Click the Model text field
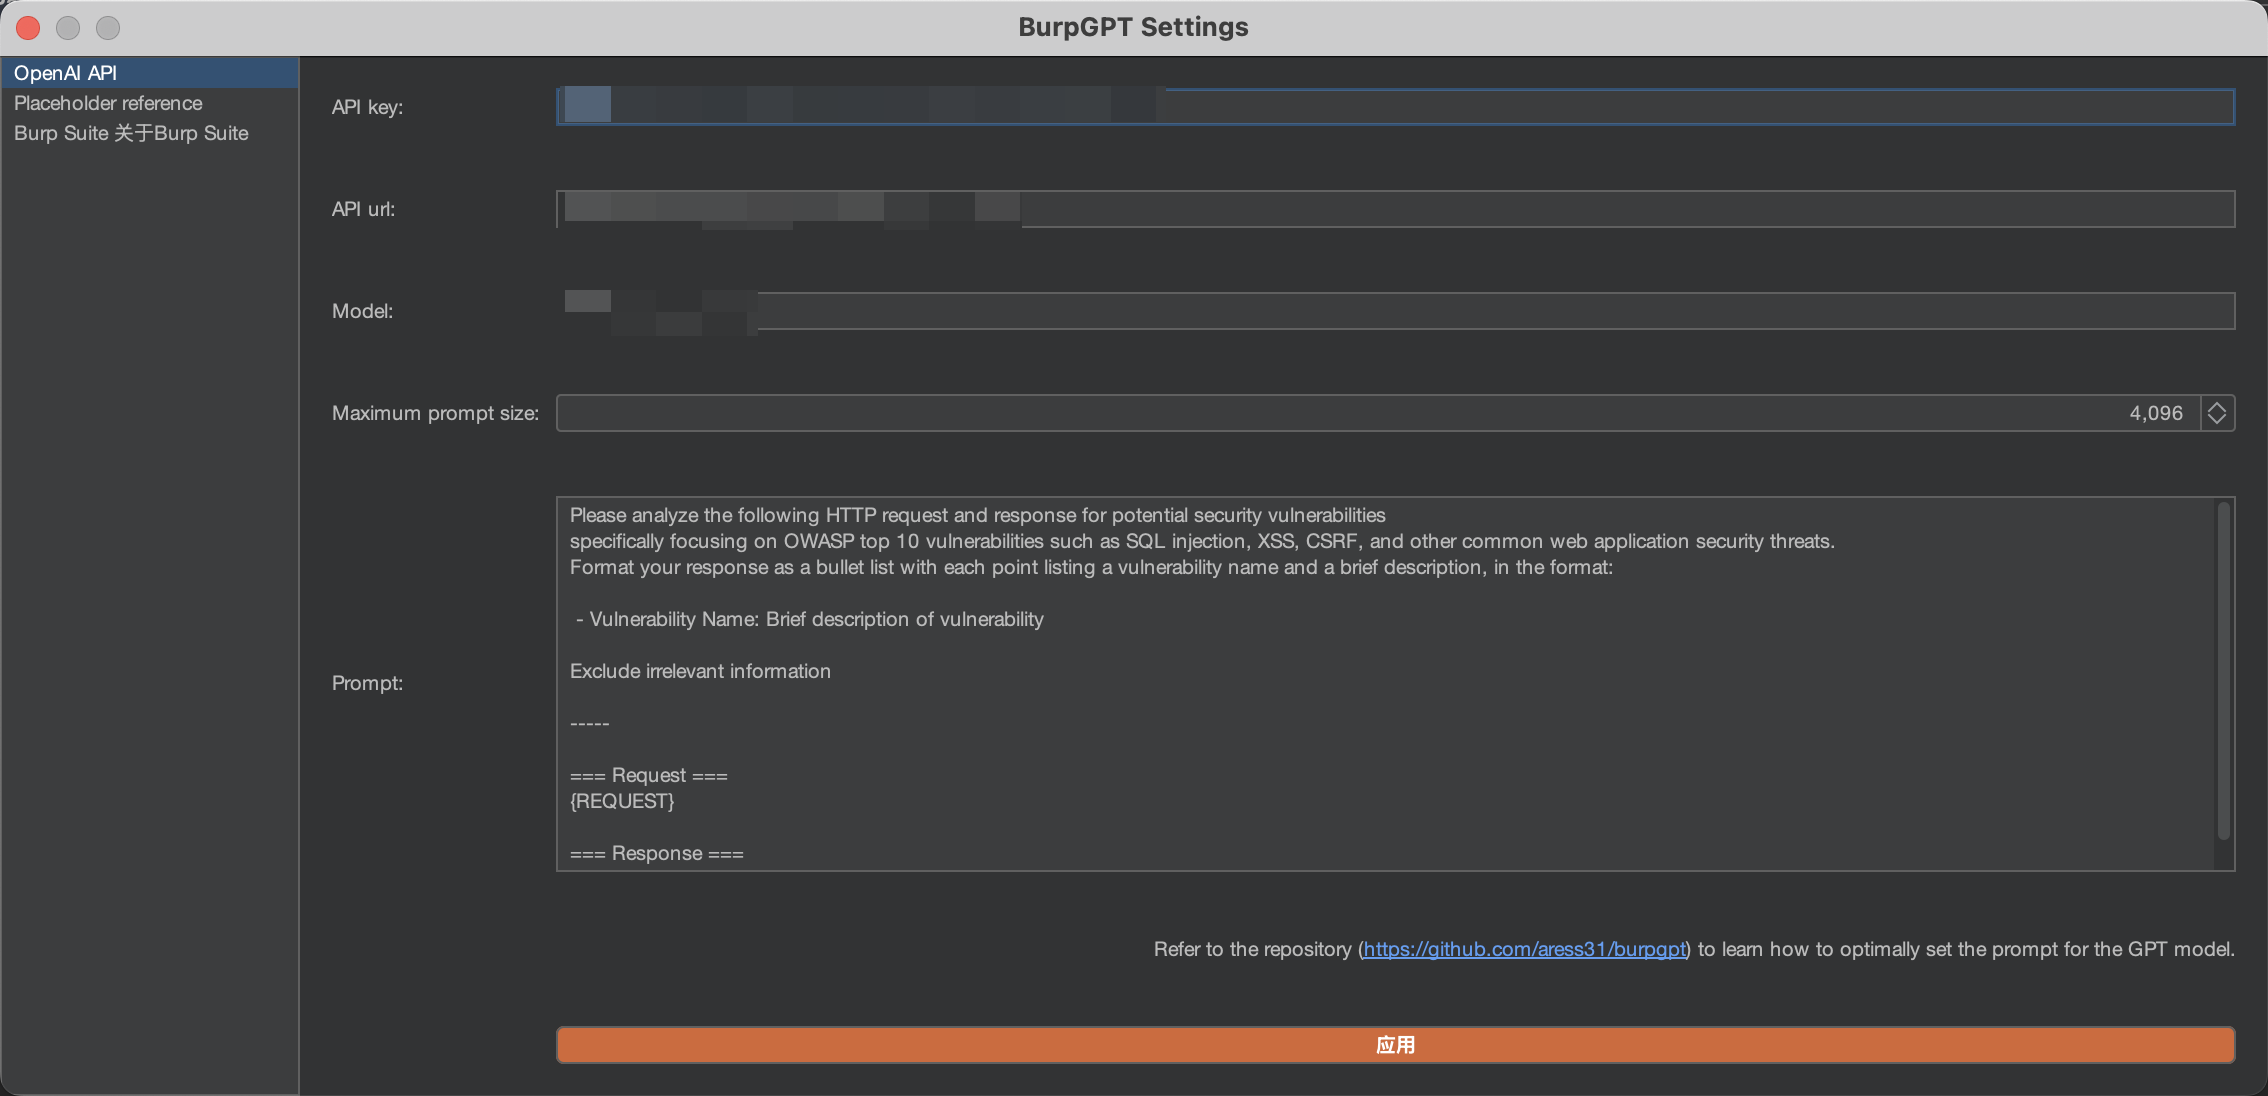Viewport: 2268px width, 1096px height. pyautogui.click(x=1395, y=311)
